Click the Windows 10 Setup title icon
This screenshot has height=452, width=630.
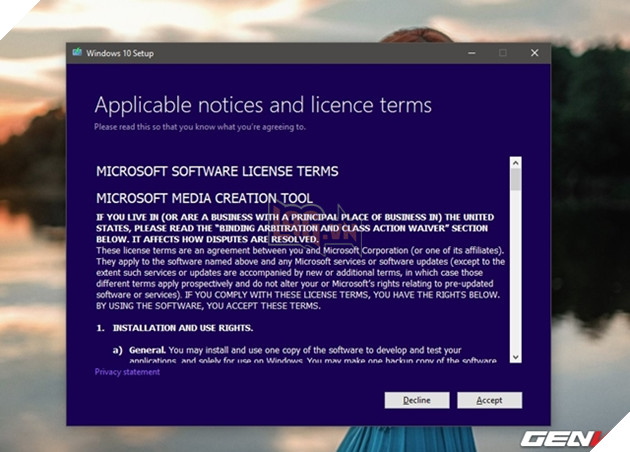[77, 53]
